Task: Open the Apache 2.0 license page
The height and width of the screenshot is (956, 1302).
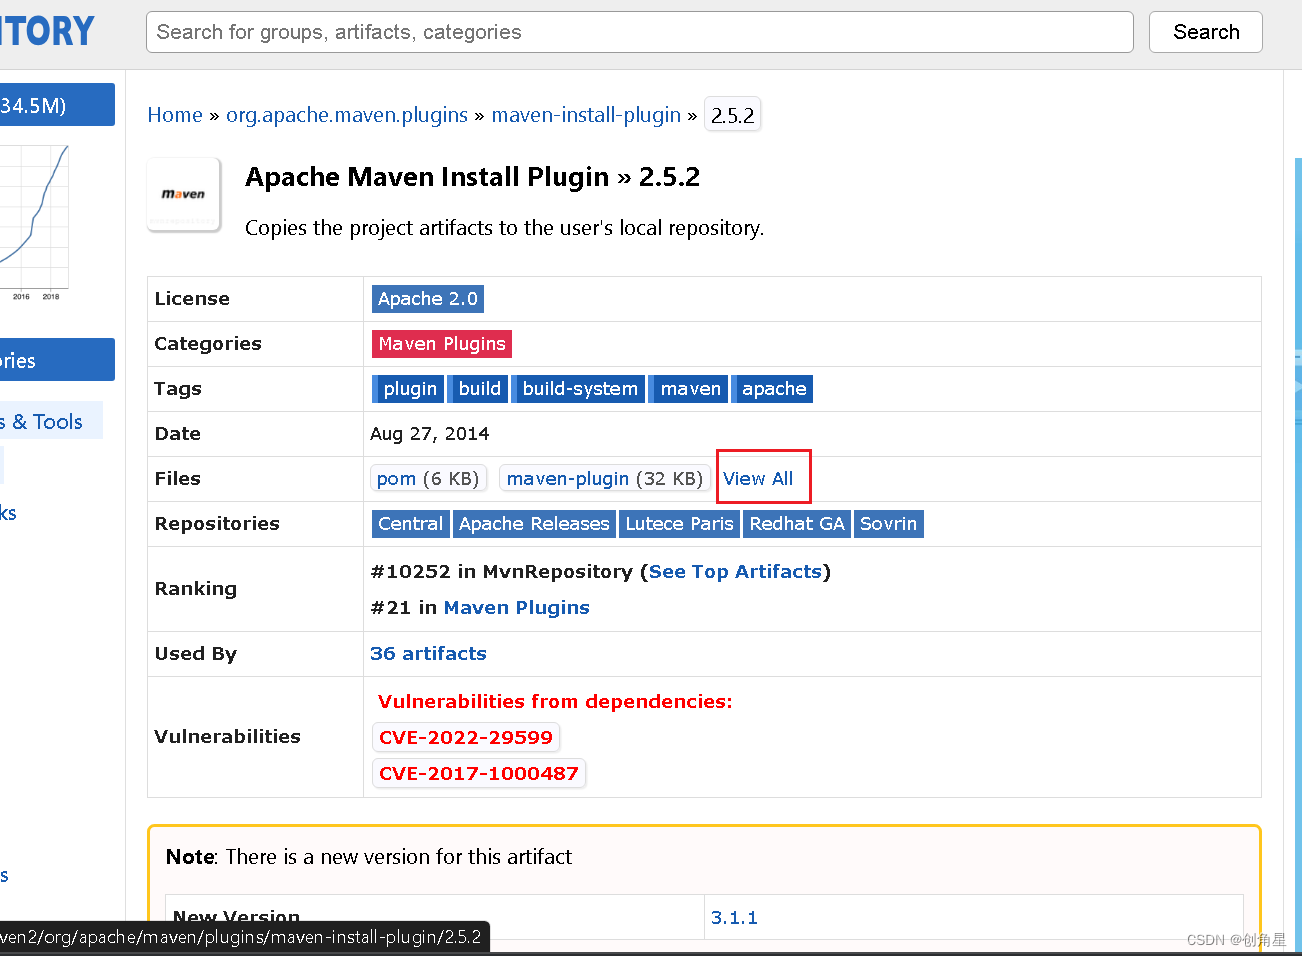Action: pos(427,298)
